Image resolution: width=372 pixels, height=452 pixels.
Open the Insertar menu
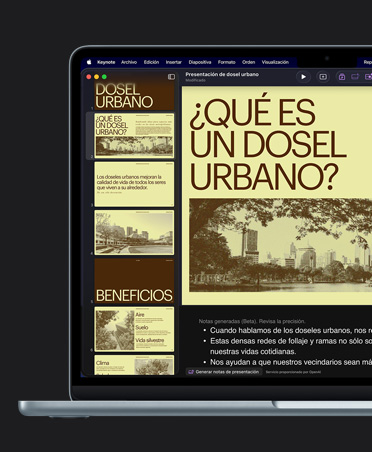(174, 62)
